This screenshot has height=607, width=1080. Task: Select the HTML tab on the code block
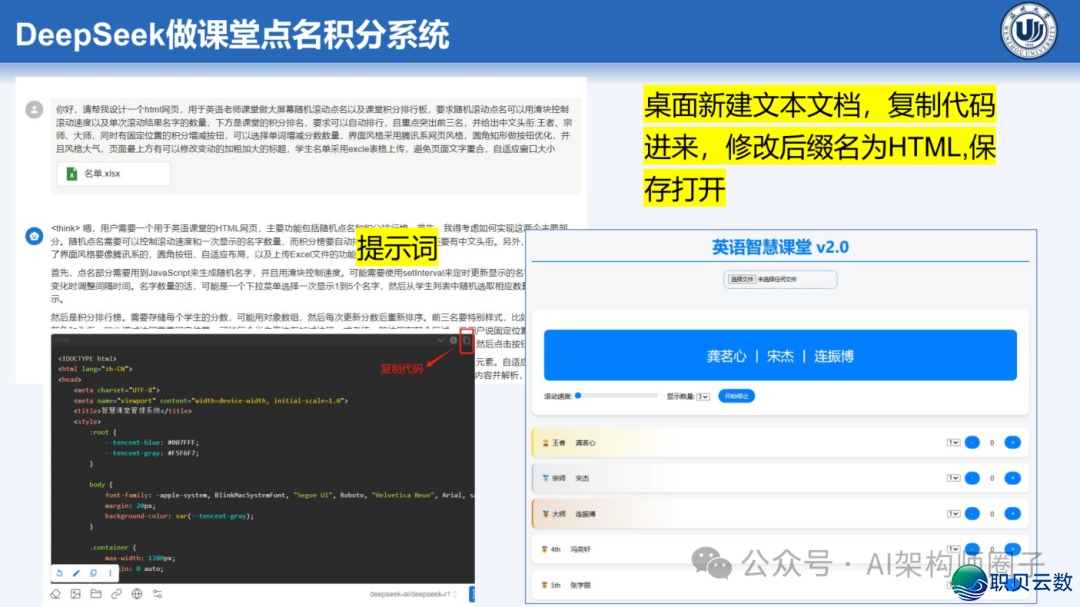(62, 339)
